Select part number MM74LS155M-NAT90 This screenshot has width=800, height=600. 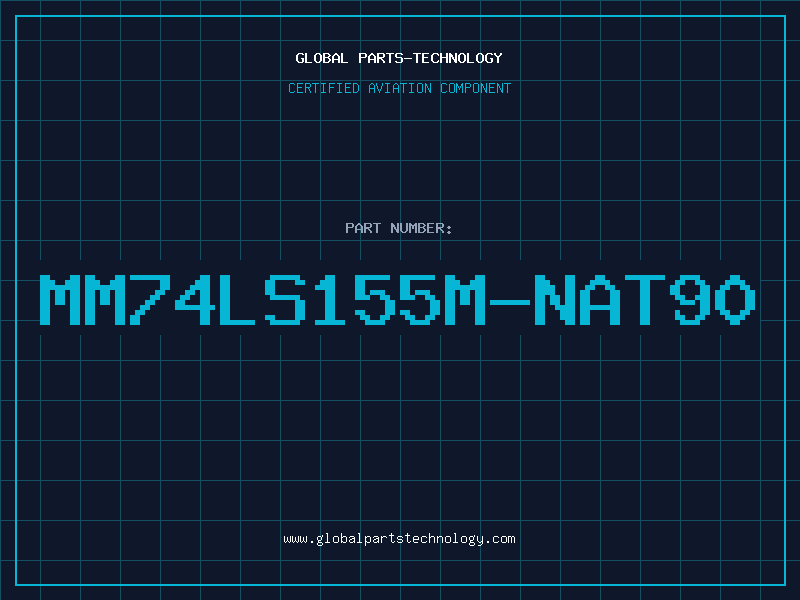click(397, 300)
